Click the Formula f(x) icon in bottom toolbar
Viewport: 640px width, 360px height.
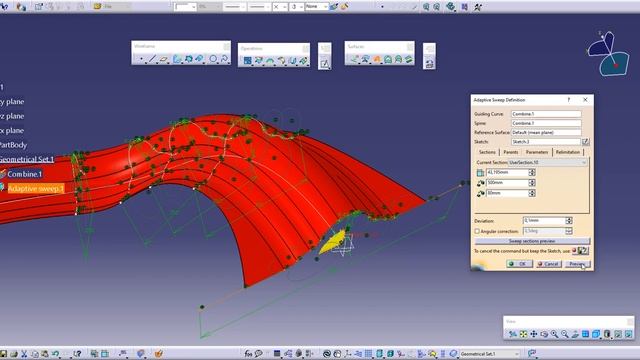(248, 354)
